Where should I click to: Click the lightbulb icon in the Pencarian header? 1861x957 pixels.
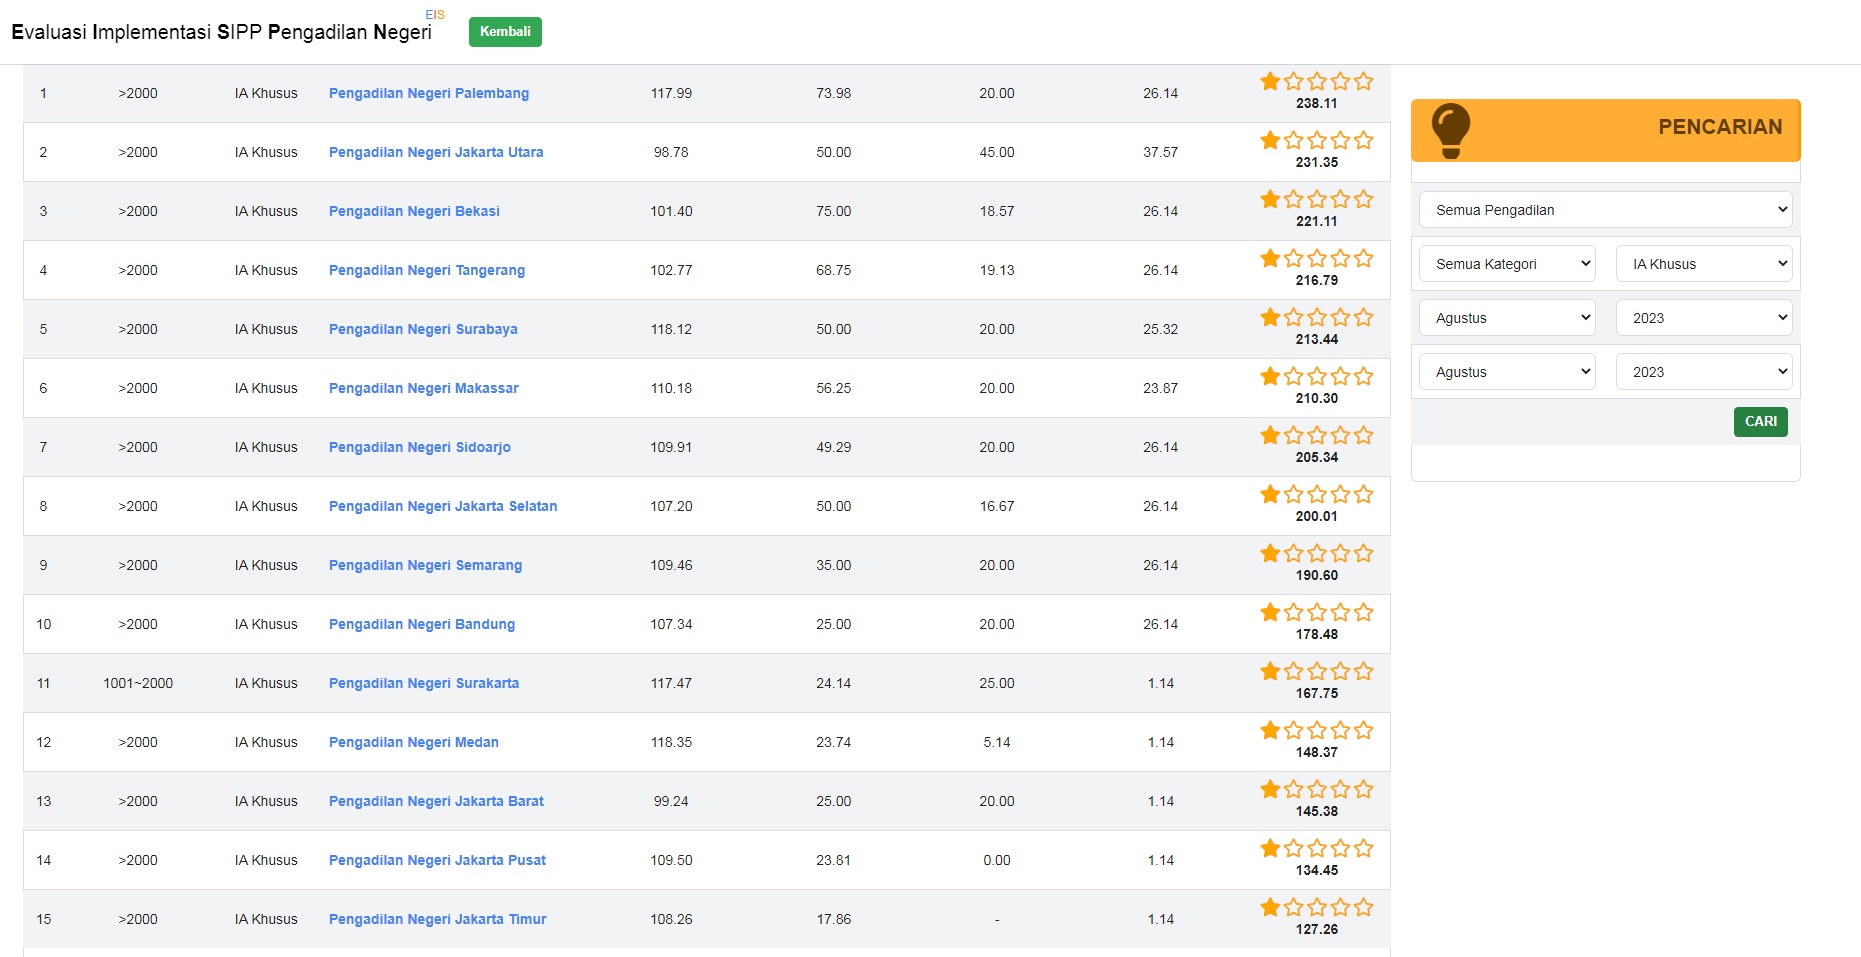coord(1450,130)
